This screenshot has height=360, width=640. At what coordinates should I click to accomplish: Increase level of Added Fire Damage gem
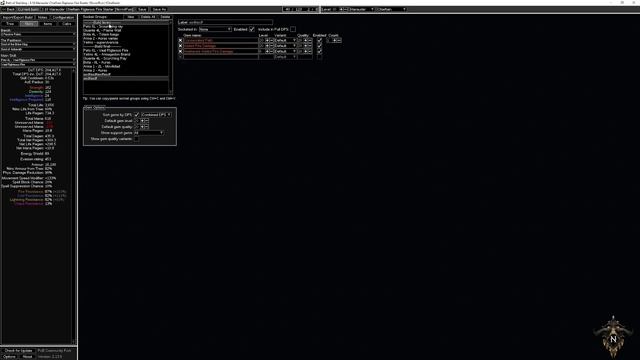pyautogui.click(x=267, y=46)
